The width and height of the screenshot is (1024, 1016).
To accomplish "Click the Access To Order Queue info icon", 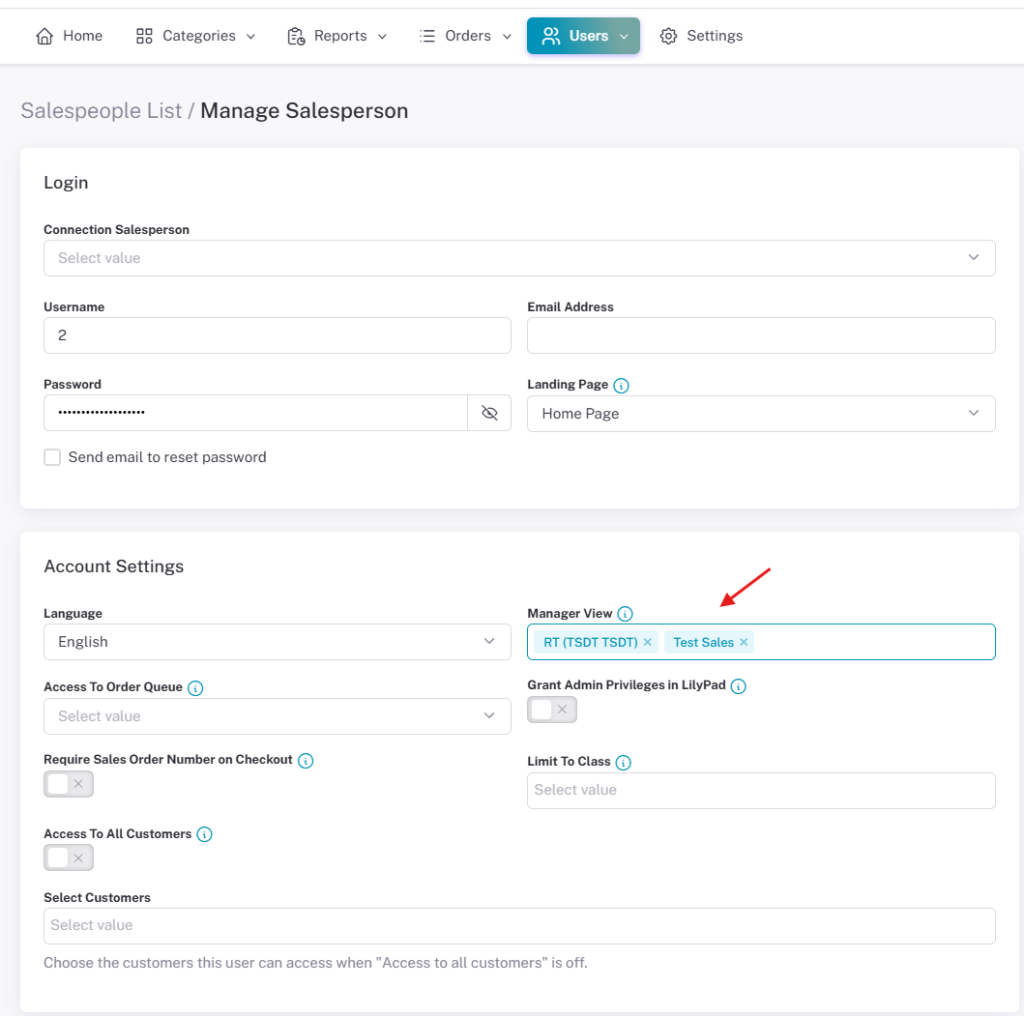I will 195,688.
